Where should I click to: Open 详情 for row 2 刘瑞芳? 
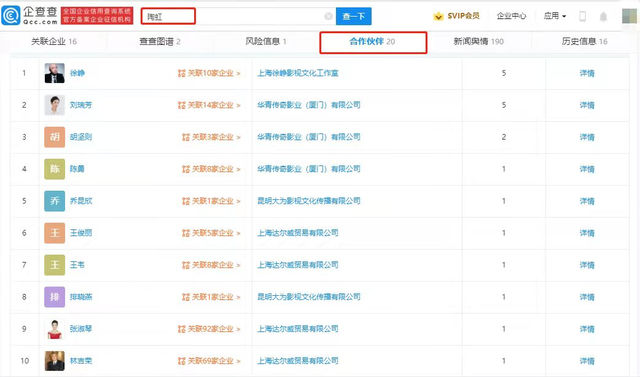(x=587, y=105)
